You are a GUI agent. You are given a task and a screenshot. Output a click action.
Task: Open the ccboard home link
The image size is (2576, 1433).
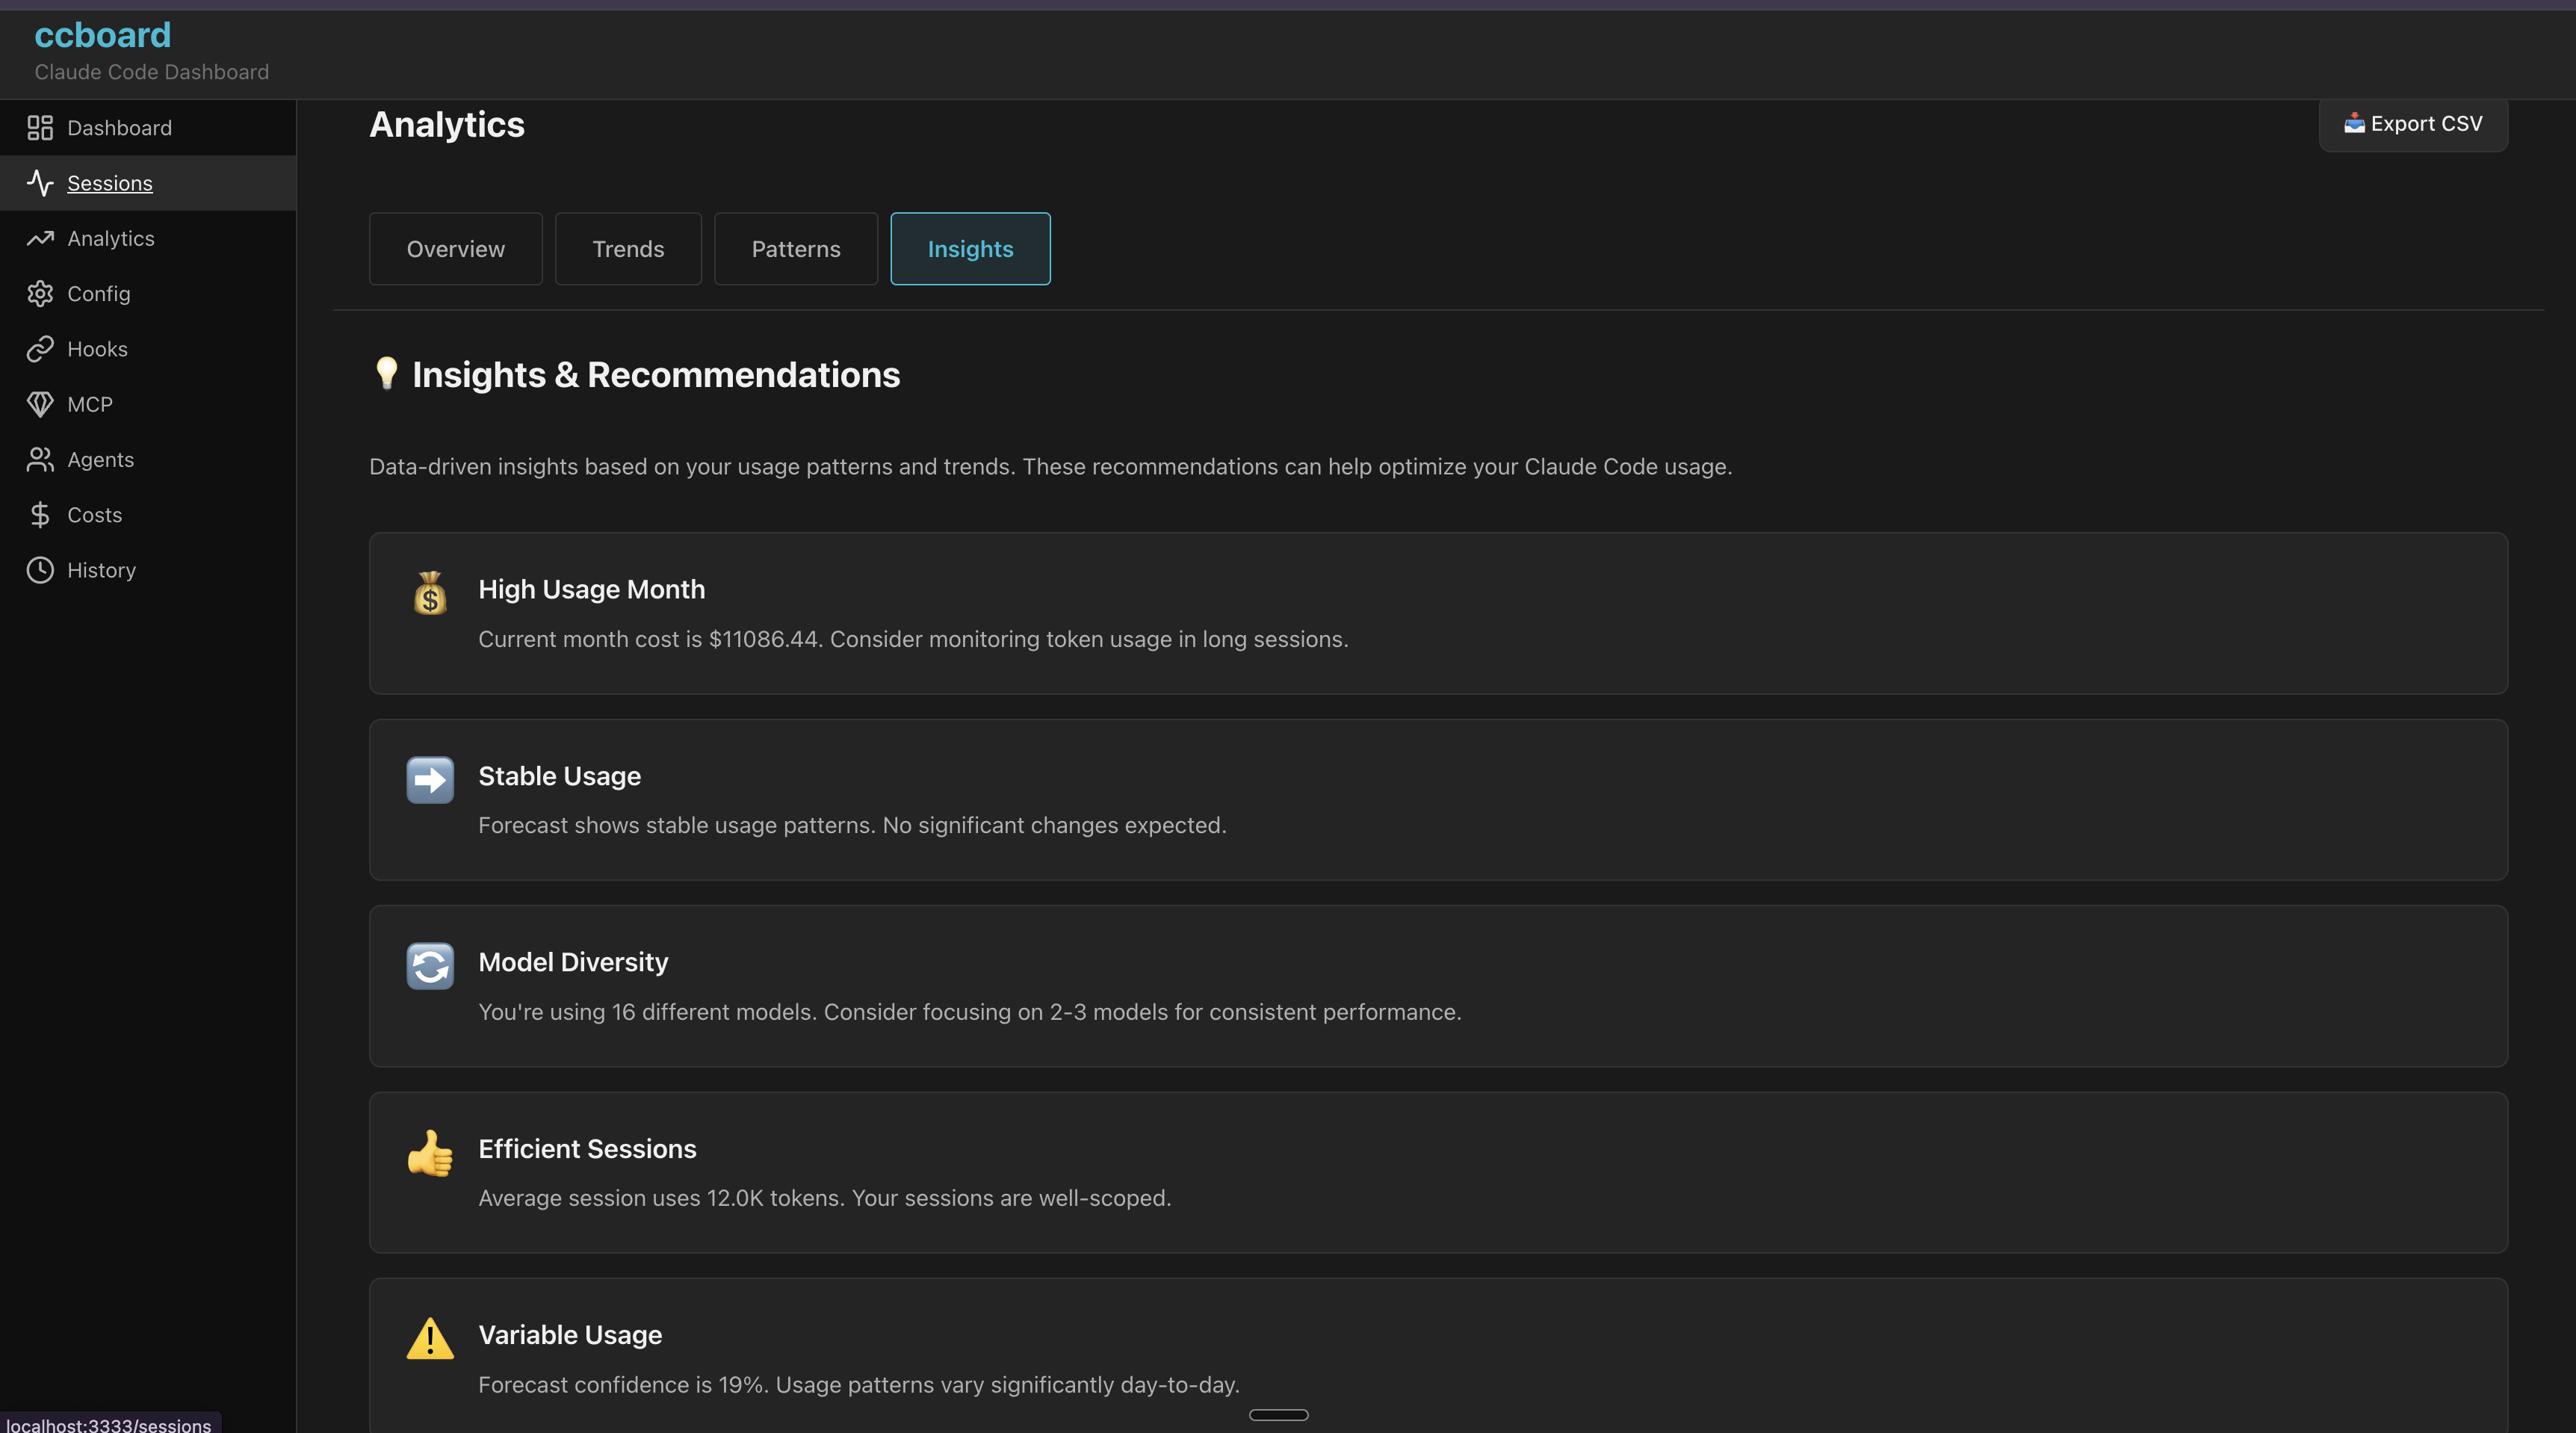101,34
